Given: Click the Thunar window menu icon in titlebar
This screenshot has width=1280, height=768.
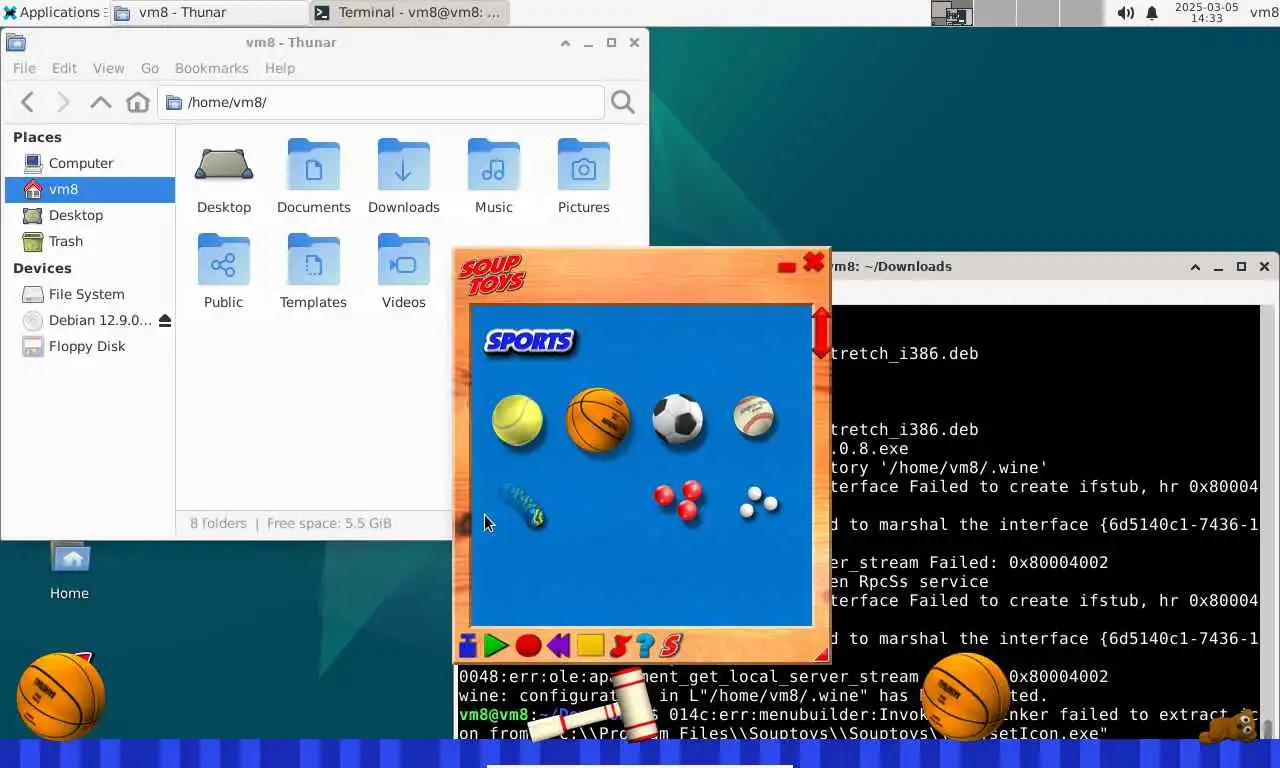Looking at the screenshot, I should pos(16,43).
